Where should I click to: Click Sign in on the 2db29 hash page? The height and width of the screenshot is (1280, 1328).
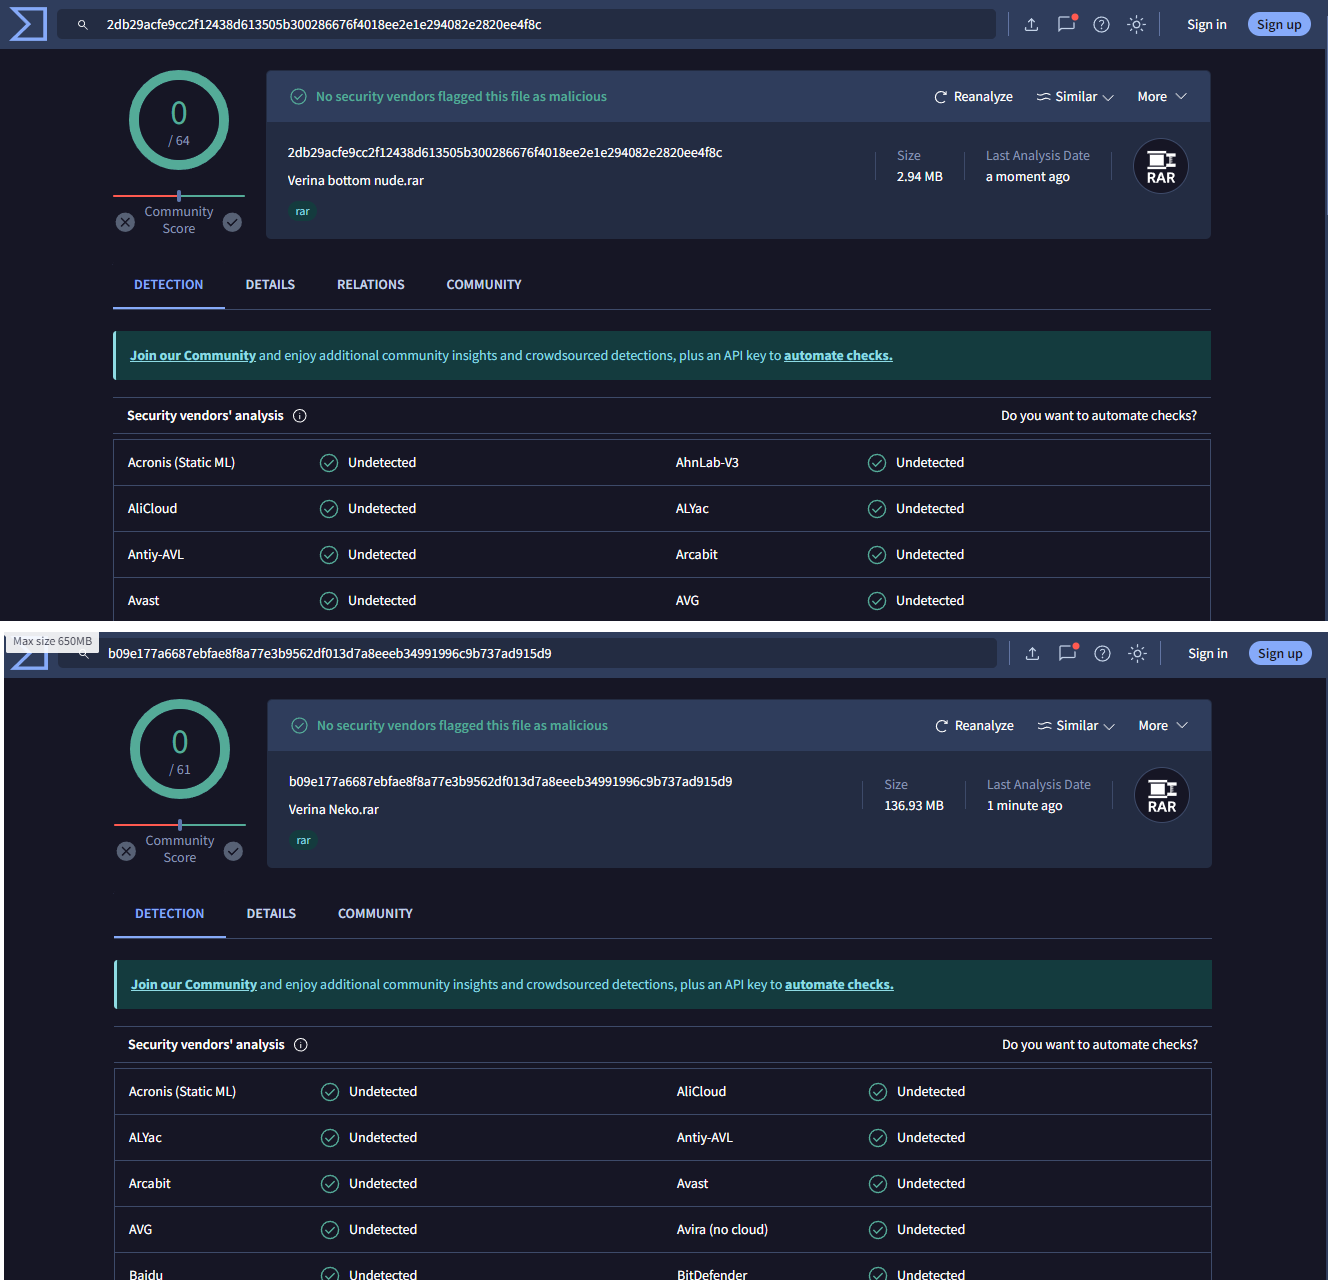(x=1207, y=25)
